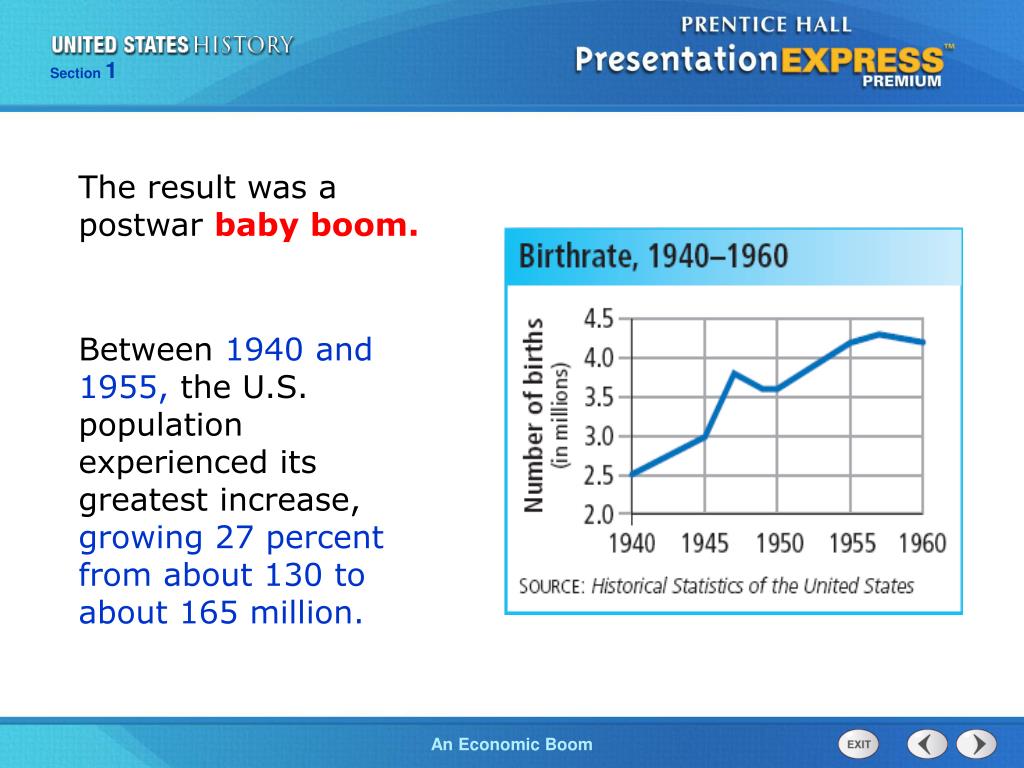Click the Section 1 label

pos(83,72)
